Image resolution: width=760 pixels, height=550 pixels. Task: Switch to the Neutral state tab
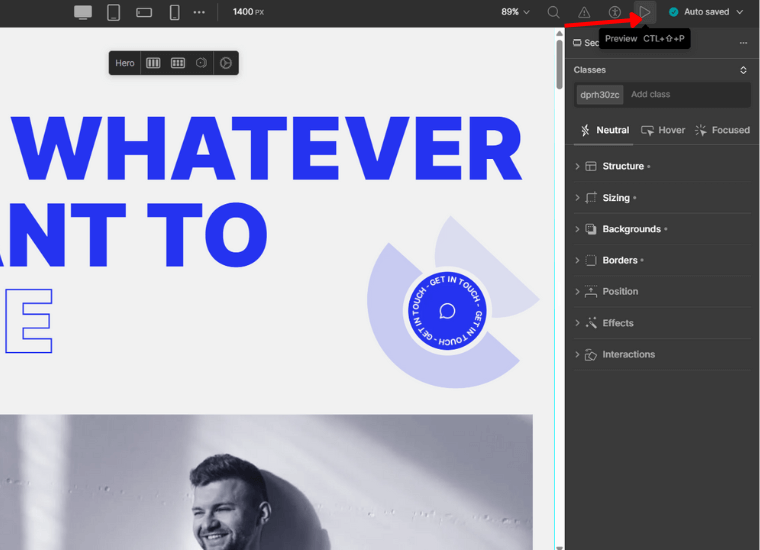click(x=604, y=130)
